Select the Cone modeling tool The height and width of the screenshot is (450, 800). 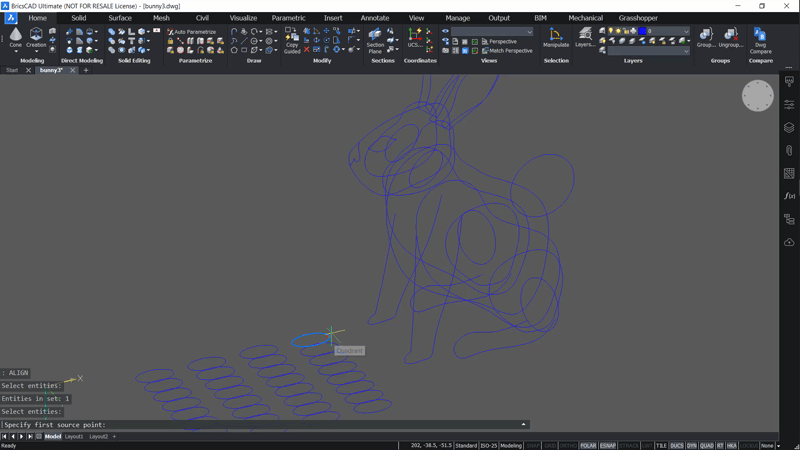pos(16,38)
